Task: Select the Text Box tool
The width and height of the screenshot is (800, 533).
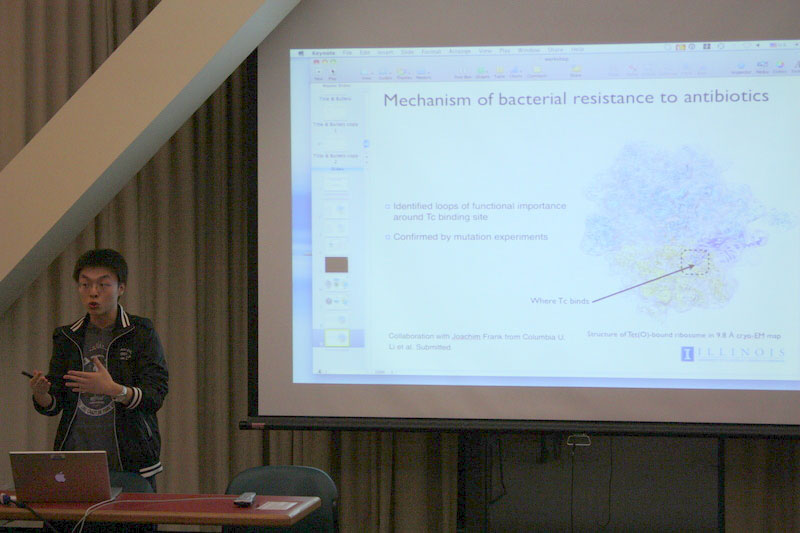Action: (x=462, y=72)
